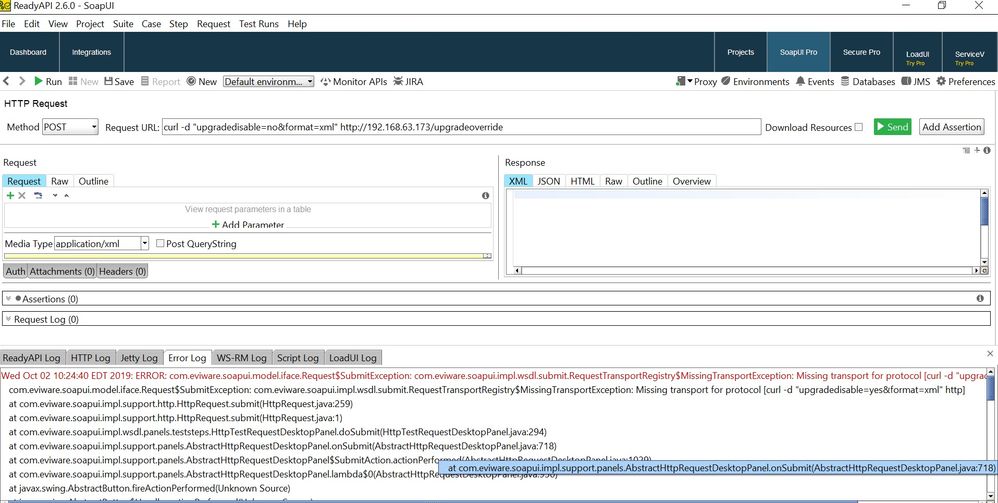Open the Method POST dropdown

tap(69, 128)
